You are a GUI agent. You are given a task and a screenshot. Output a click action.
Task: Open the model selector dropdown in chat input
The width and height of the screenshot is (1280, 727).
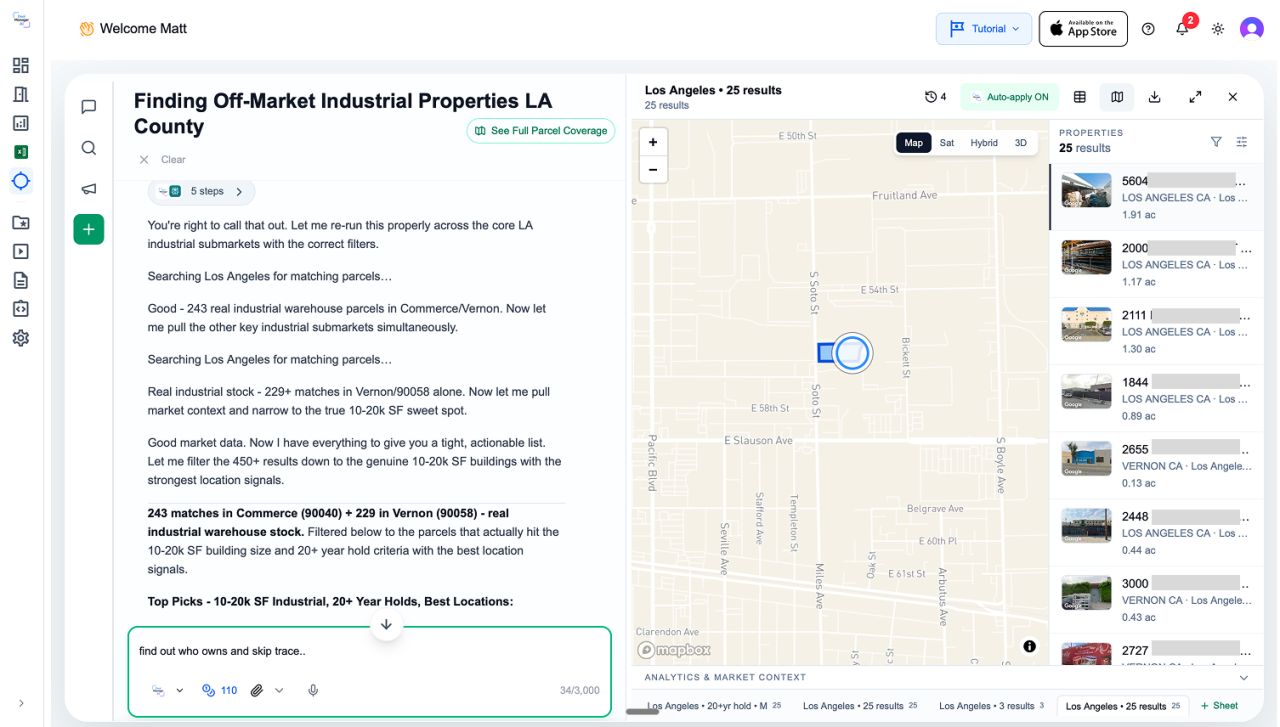[x=168, y=690]
